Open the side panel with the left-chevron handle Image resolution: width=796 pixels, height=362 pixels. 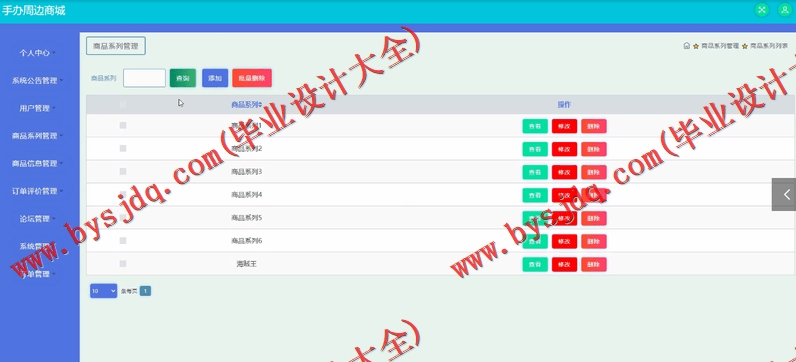pyautogui.click(x=785, y=194)
